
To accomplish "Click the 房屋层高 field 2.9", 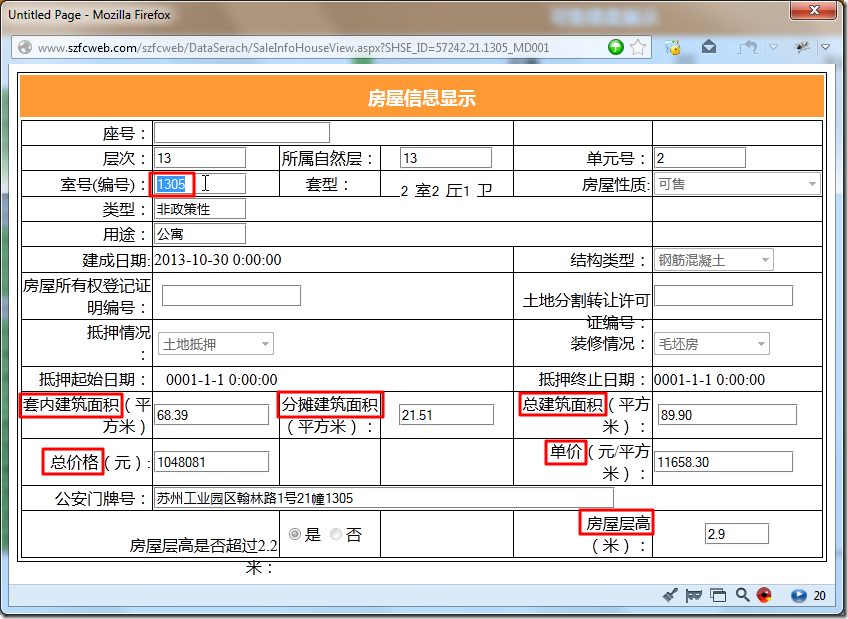I will pos(737,534).
